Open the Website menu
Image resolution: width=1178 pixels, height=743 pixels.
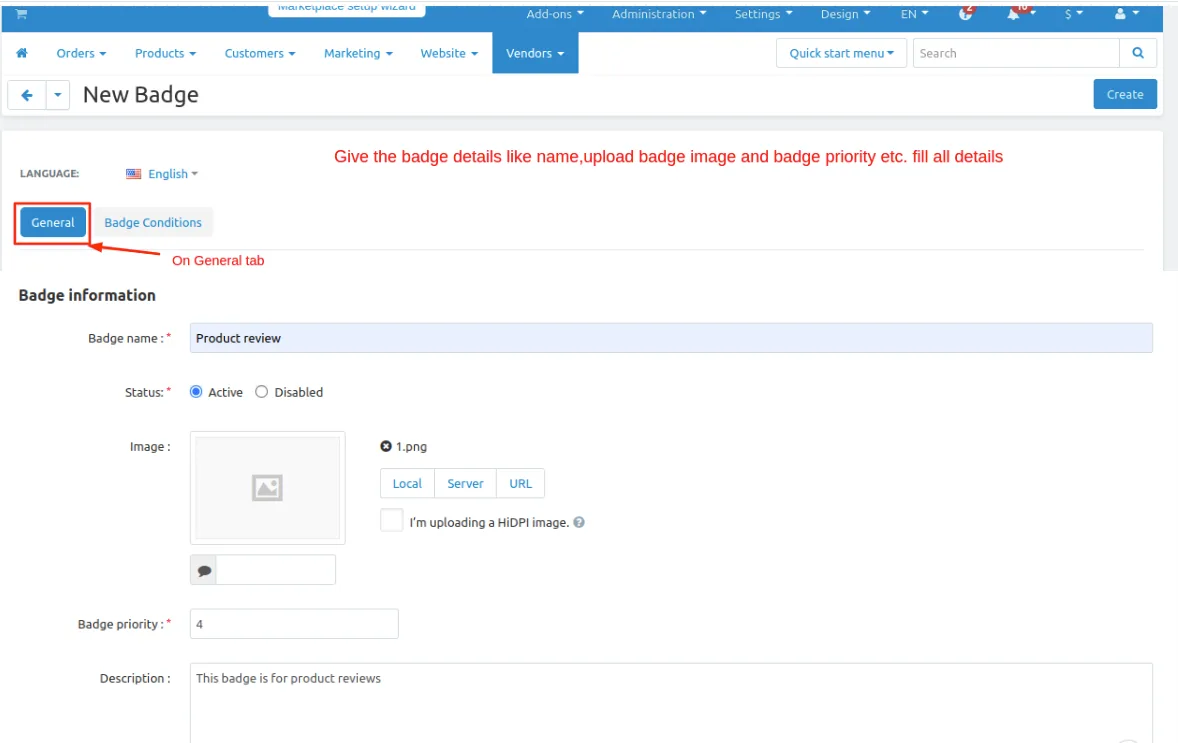coord(449,53)
